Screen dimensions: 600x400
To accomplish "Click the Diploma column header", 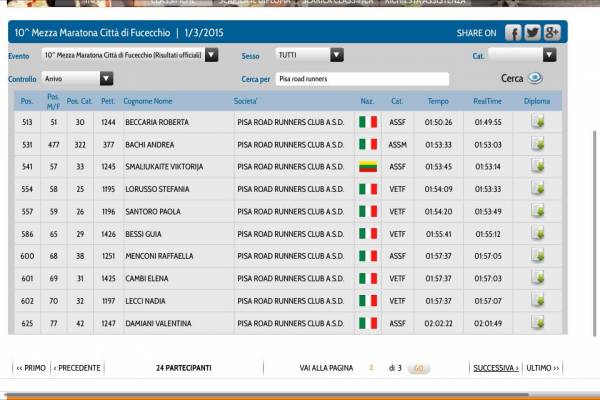I will 537,101.
